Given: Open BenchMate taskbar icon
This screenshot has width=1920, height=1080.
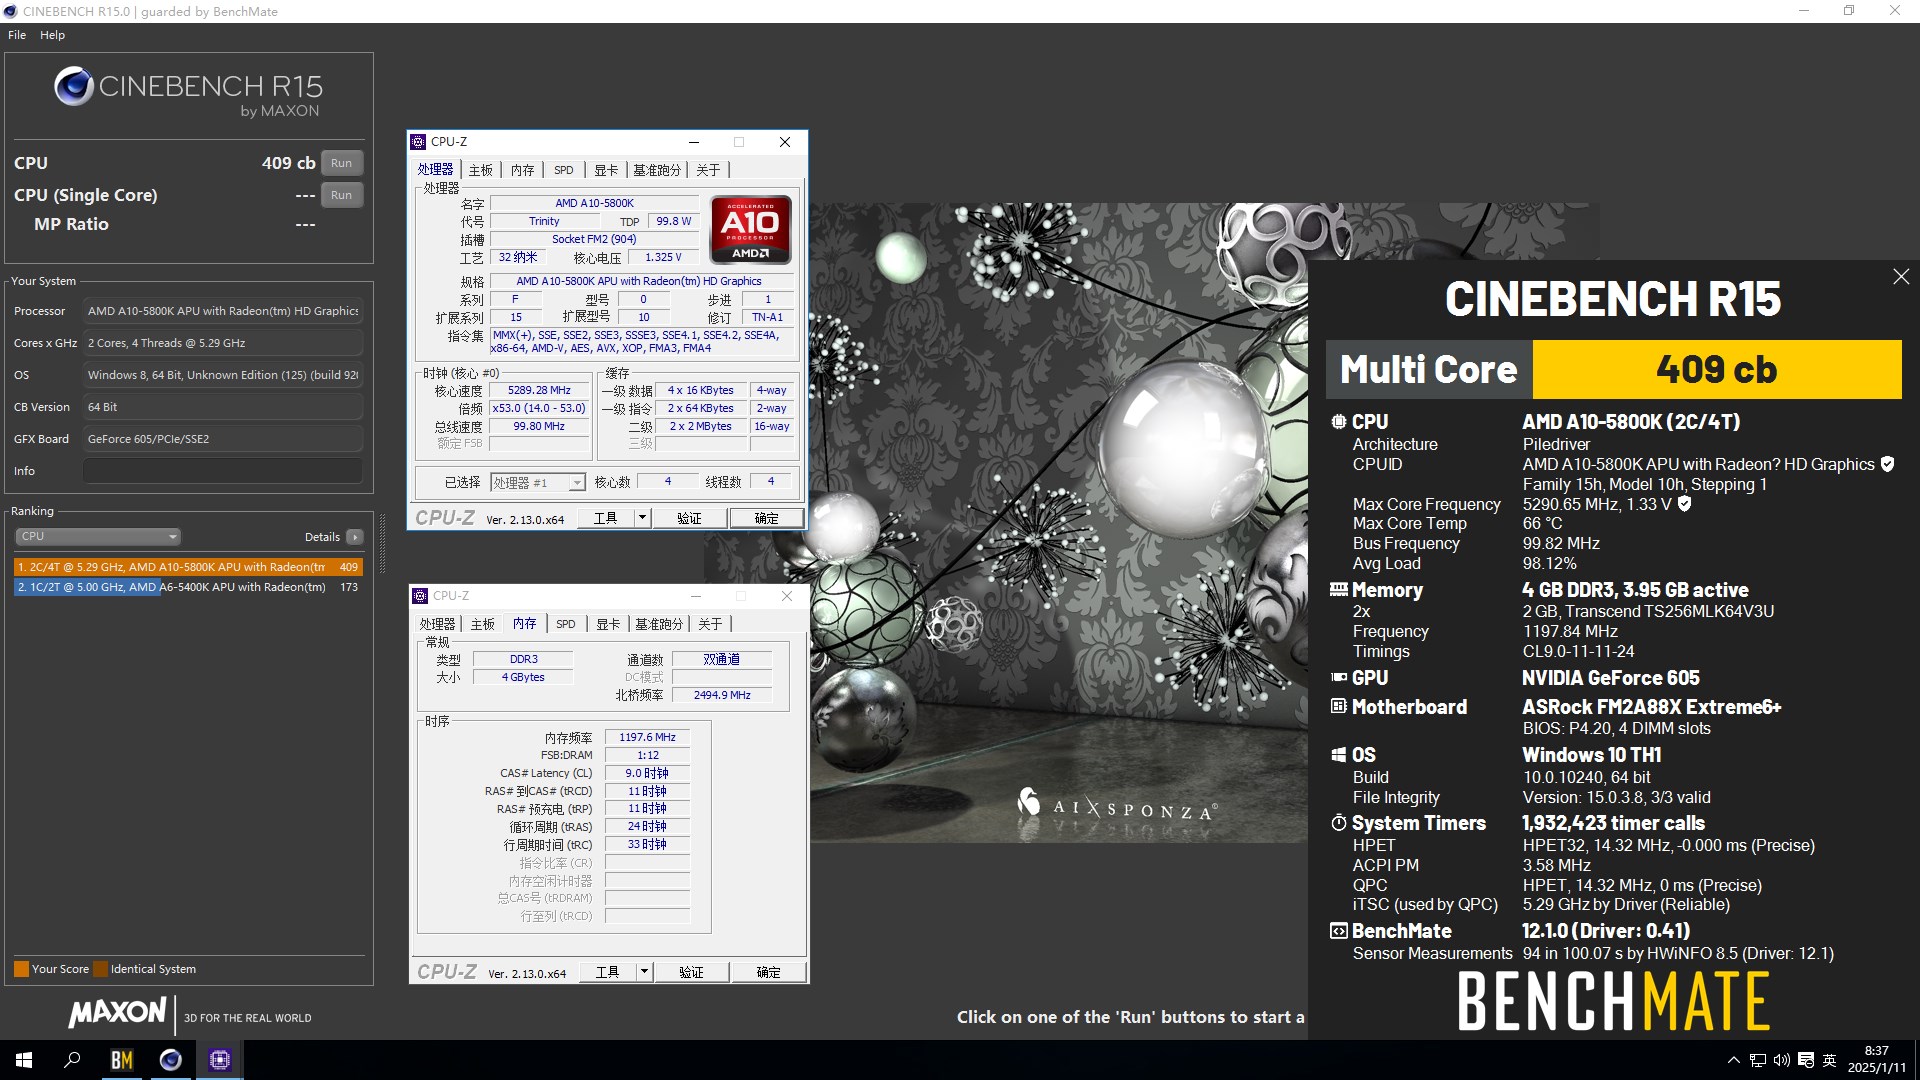Looking at the screenshot, I should coord(121,1060).
